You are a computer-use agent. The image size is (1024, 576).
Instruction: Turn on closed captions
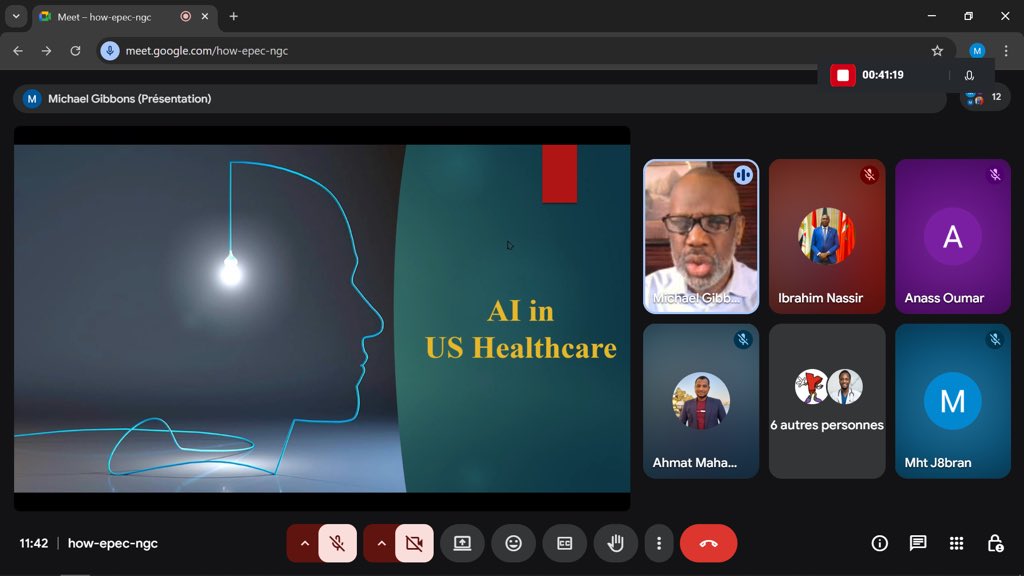click(x=564, y=543)
